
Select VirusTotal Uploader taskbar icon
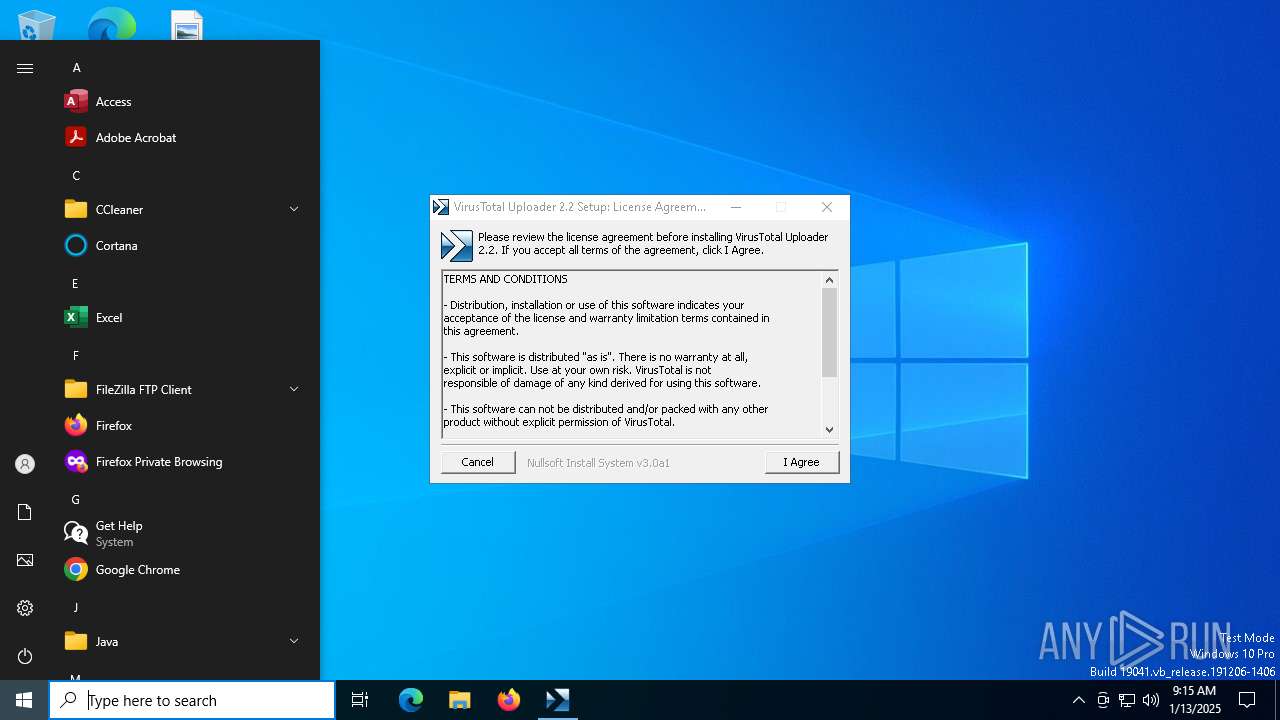pos(557,700)
